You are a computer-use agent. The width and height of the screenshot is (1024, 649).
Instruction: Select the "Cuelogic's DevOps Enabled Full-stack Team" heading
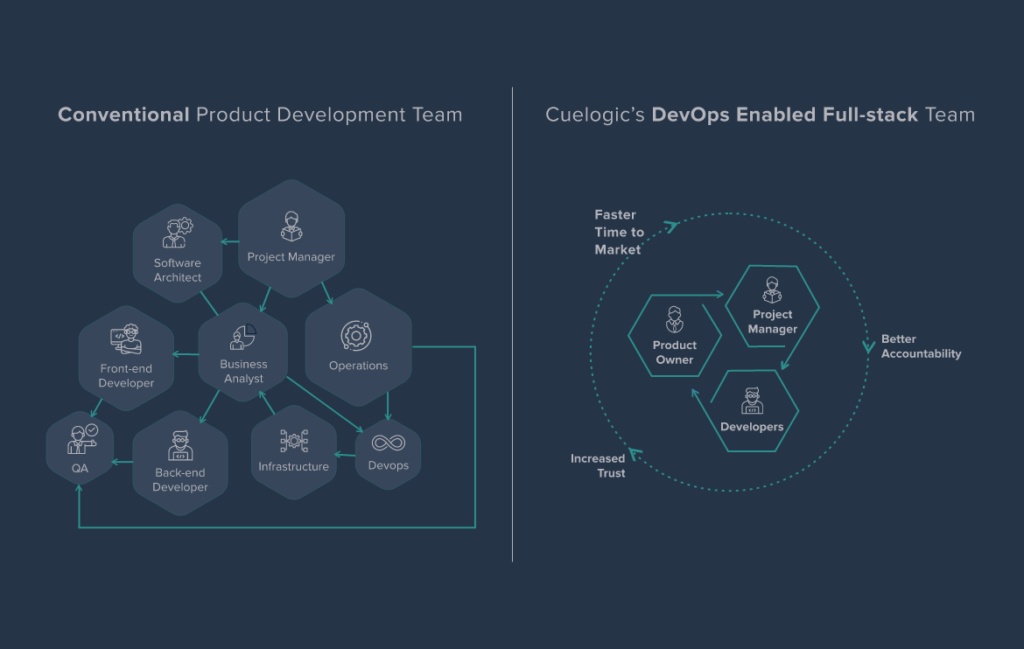click(760, 115)
